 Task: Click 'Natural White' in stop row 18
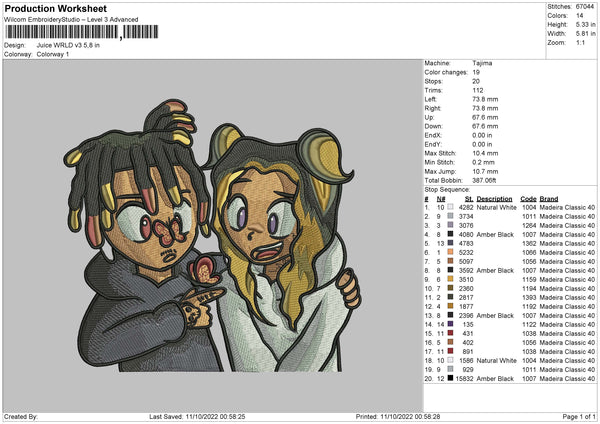click(x=496, y=360)
